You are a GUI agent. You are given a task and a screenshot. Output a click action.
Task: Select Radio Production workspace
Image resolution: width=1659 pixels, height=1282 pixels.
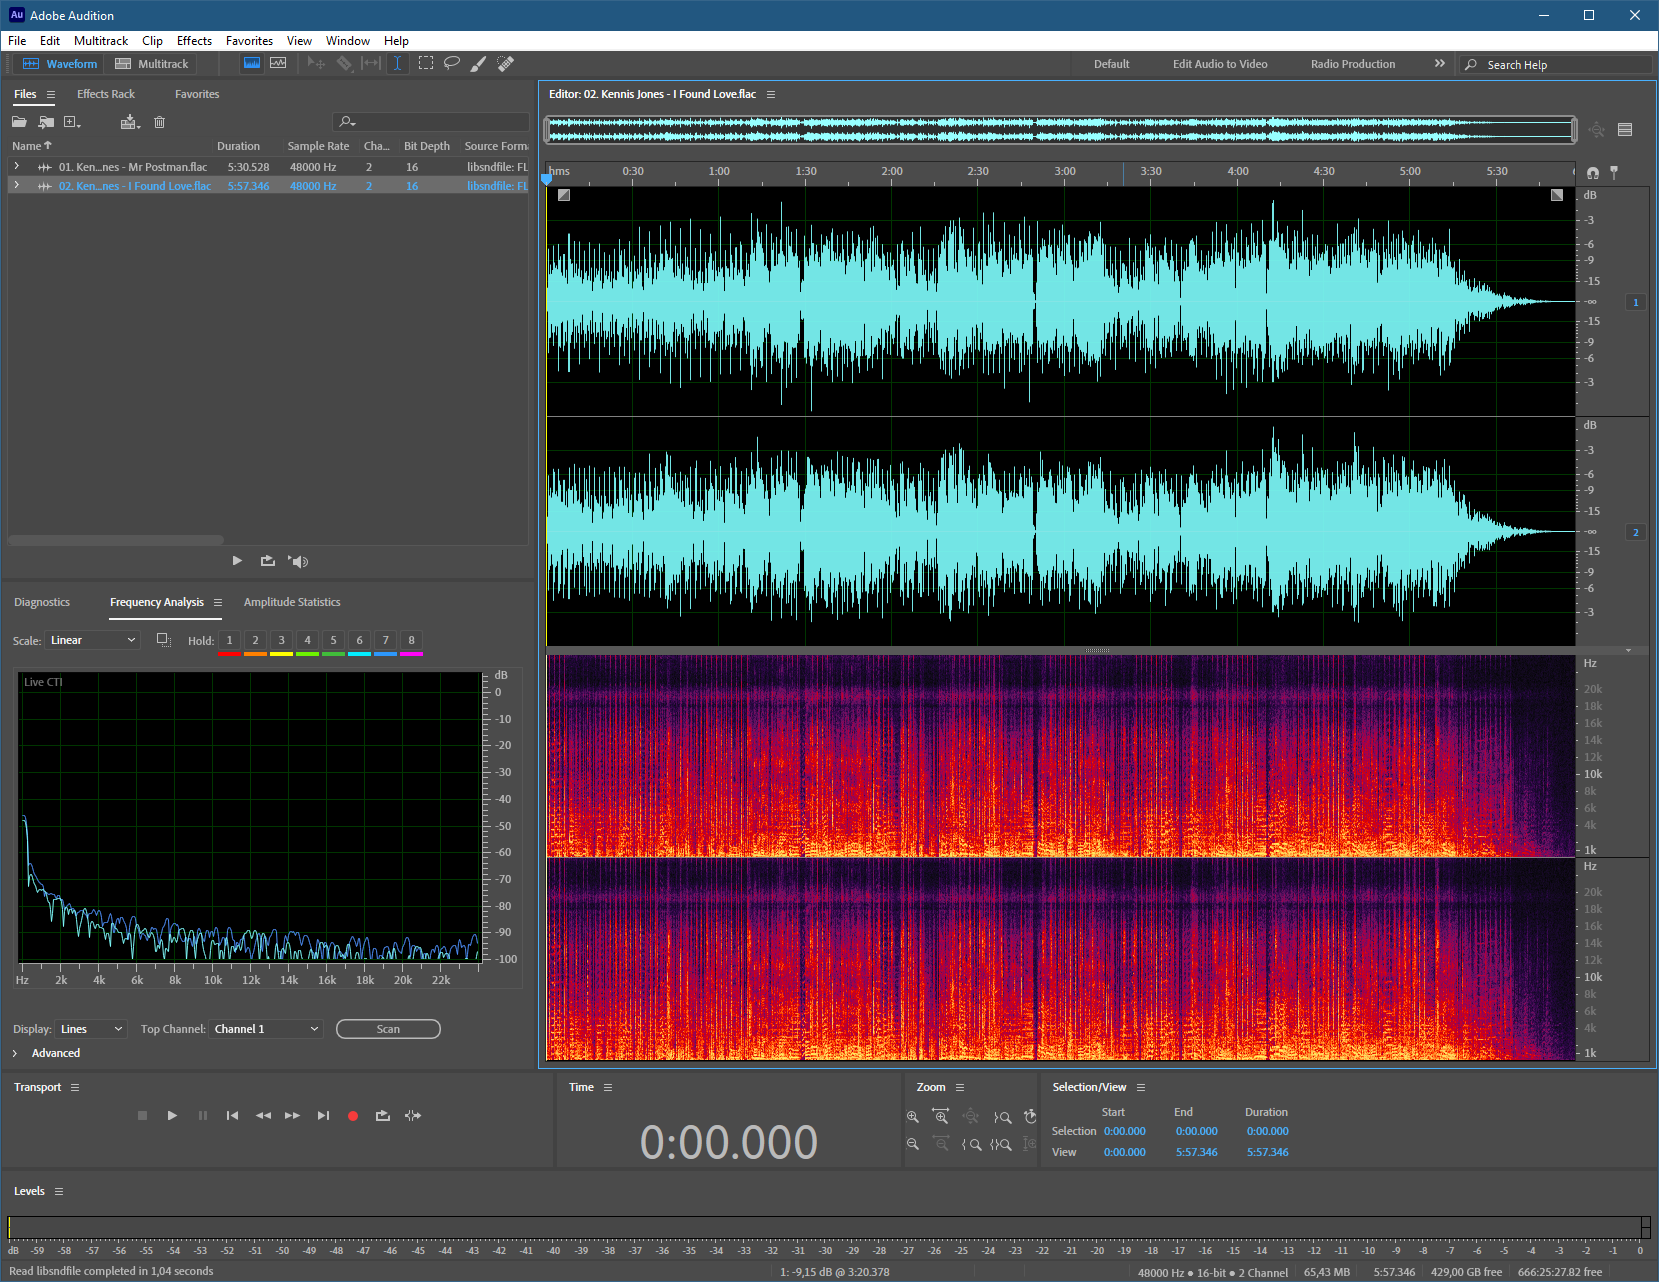[x=1353, y=64]
